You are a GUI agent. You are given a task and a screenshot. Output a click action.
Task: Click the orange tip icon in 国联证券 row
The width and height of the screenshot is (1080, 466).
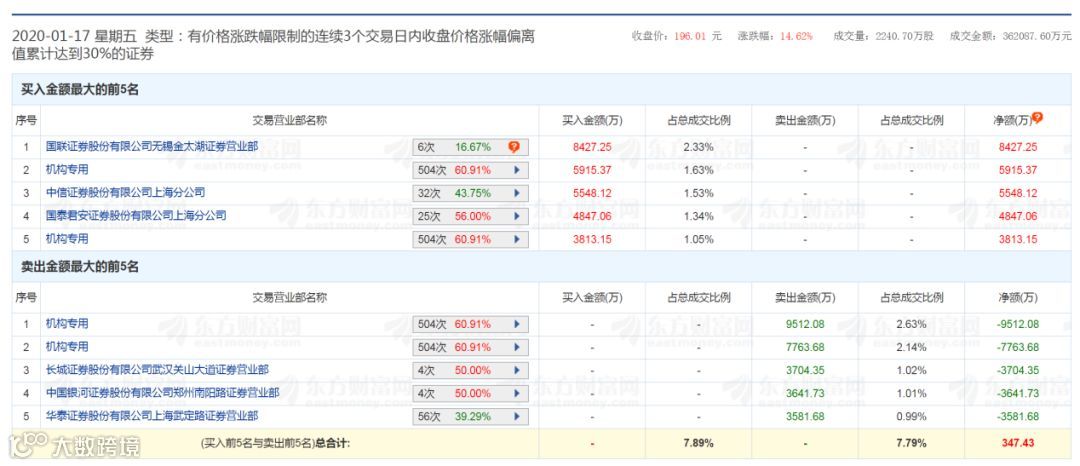(x=514, y=147)
